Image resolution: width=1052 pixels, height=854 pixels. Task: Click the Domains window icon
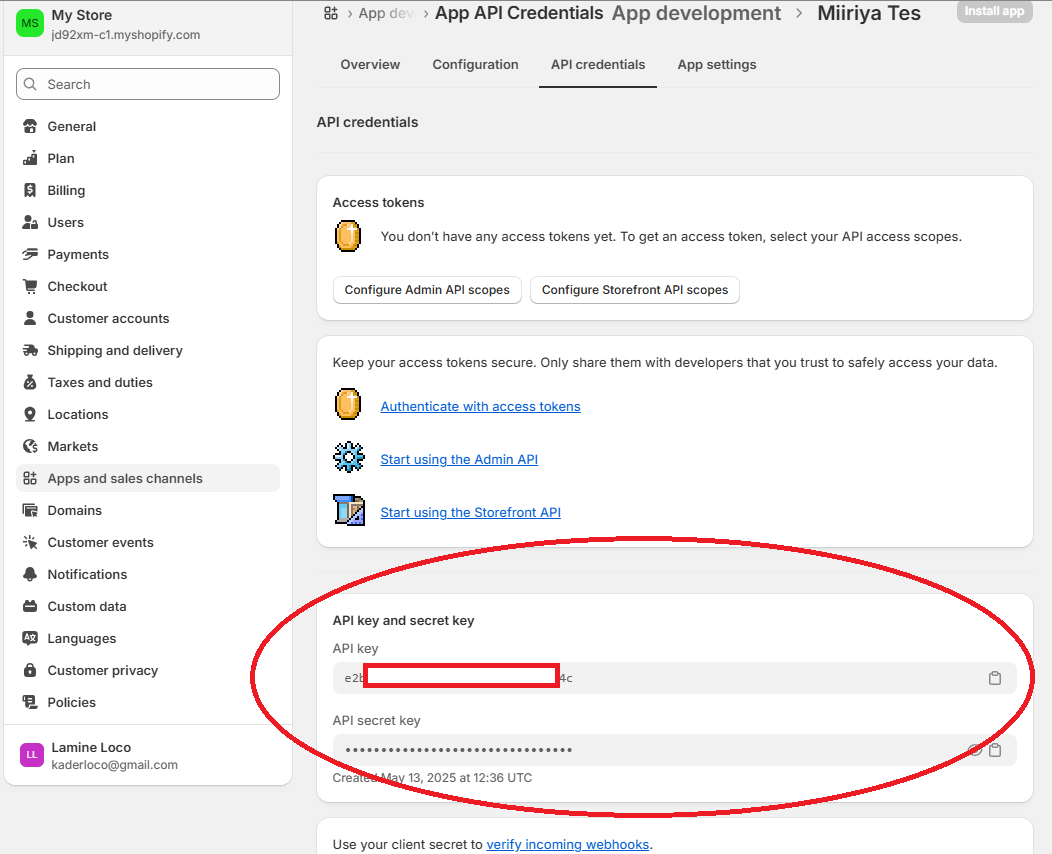point(30,511)
